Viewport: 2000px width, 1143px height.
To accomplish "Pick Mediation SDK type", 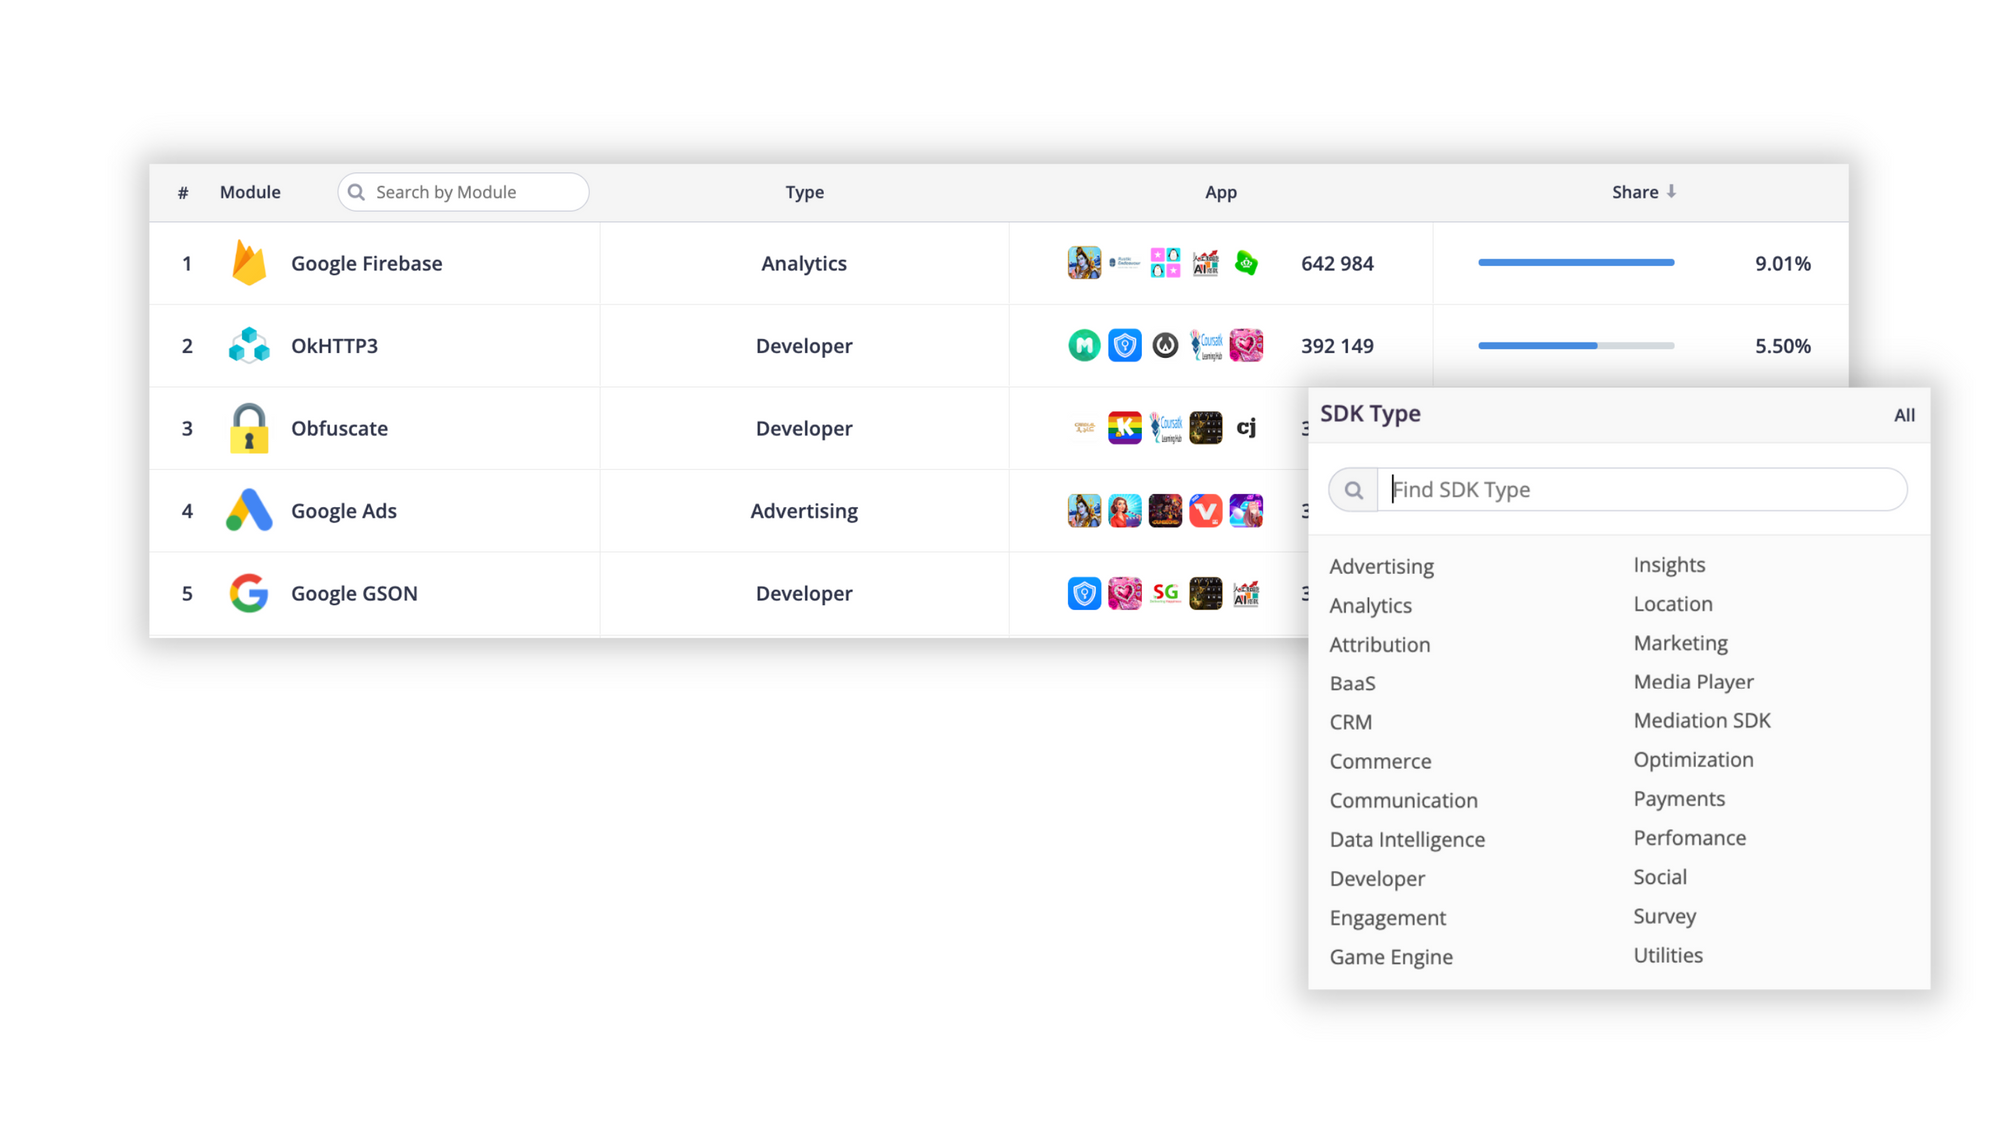I will pos(1702,721).
